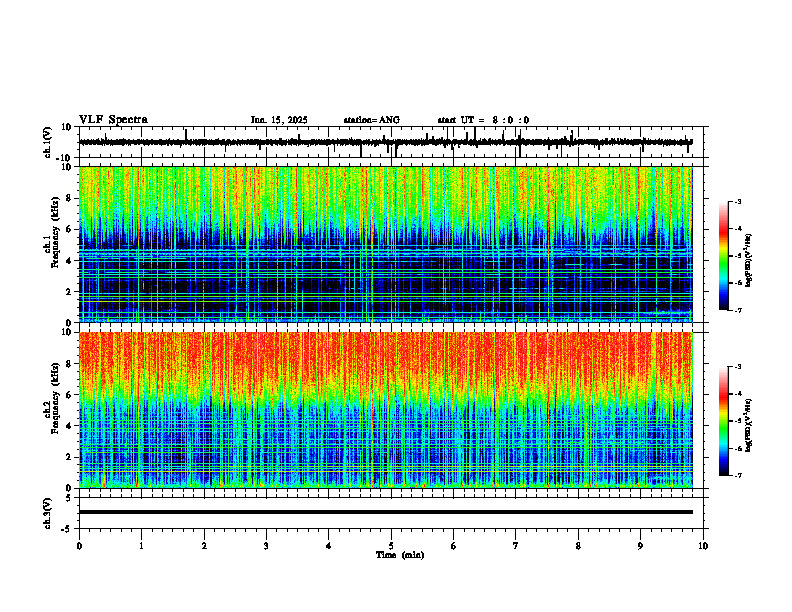Click the ch.2 colorbar log(PSD) label
Screen dimensions: 792x612
749,425
